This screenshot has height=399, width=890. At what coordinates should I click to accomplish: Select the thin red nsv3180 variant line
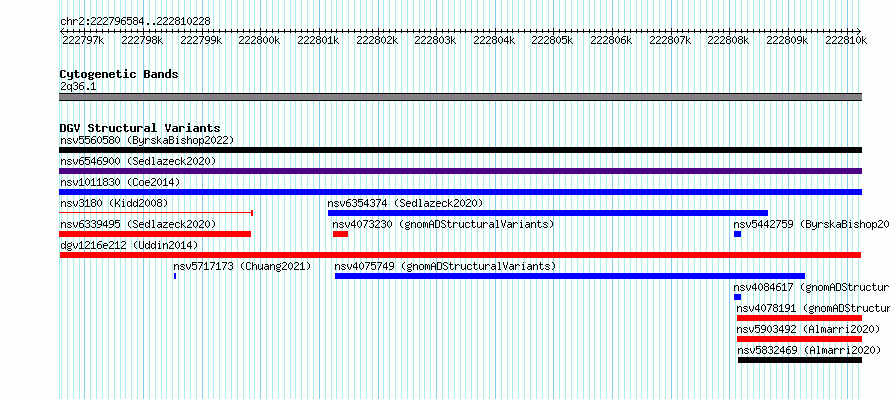156,213
